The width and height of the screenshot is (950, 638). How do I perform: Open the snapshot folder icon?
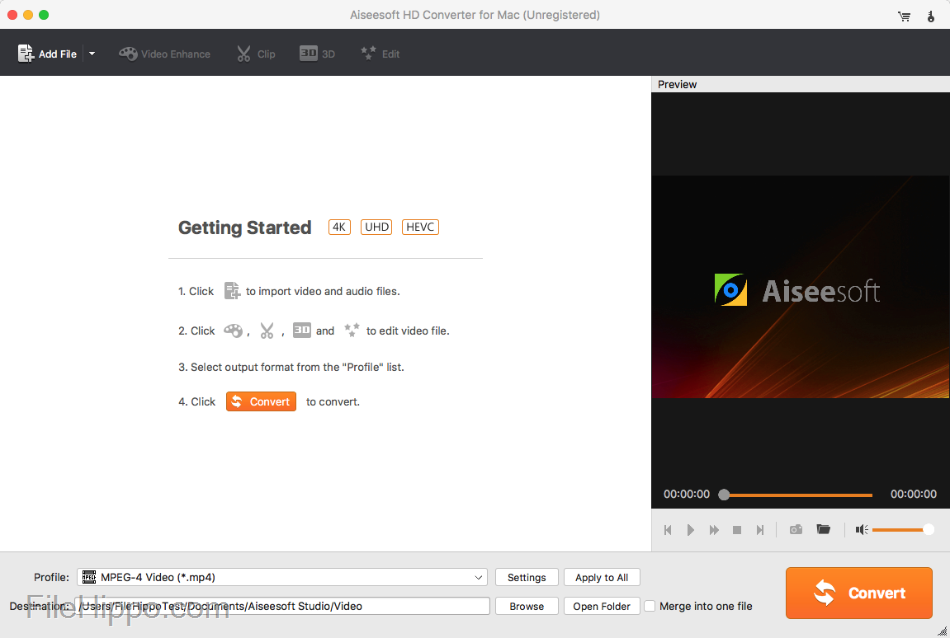(x=823, y=529)
